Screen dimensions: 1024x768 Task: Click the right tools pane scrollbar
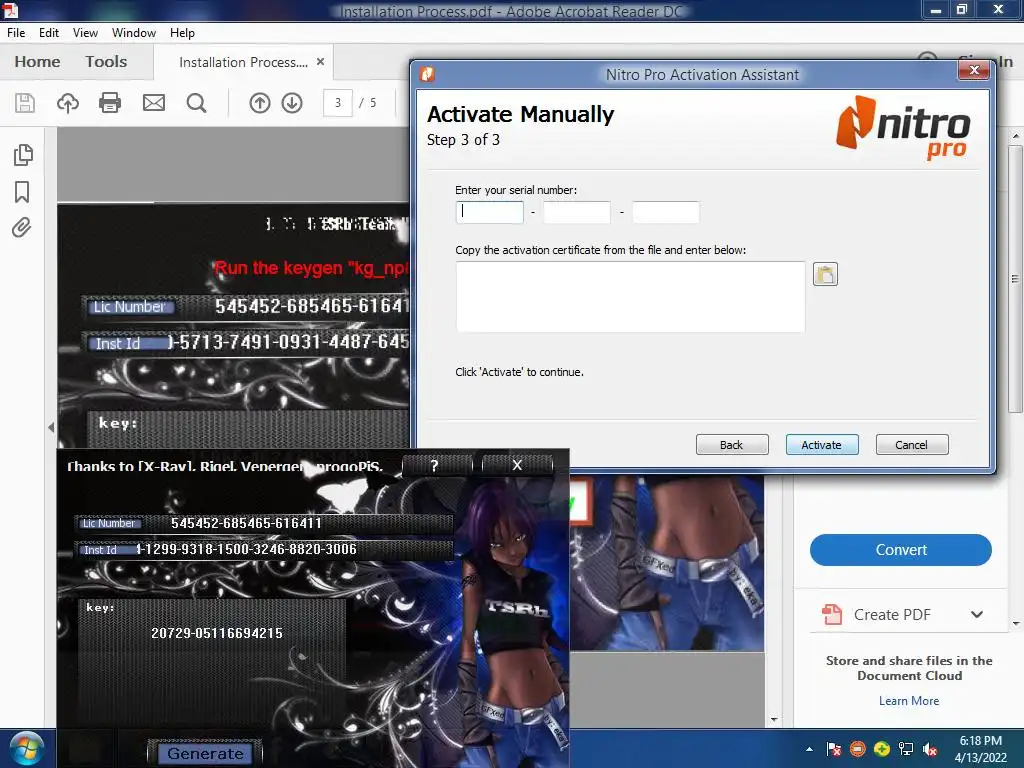[x=1016, y=279]
